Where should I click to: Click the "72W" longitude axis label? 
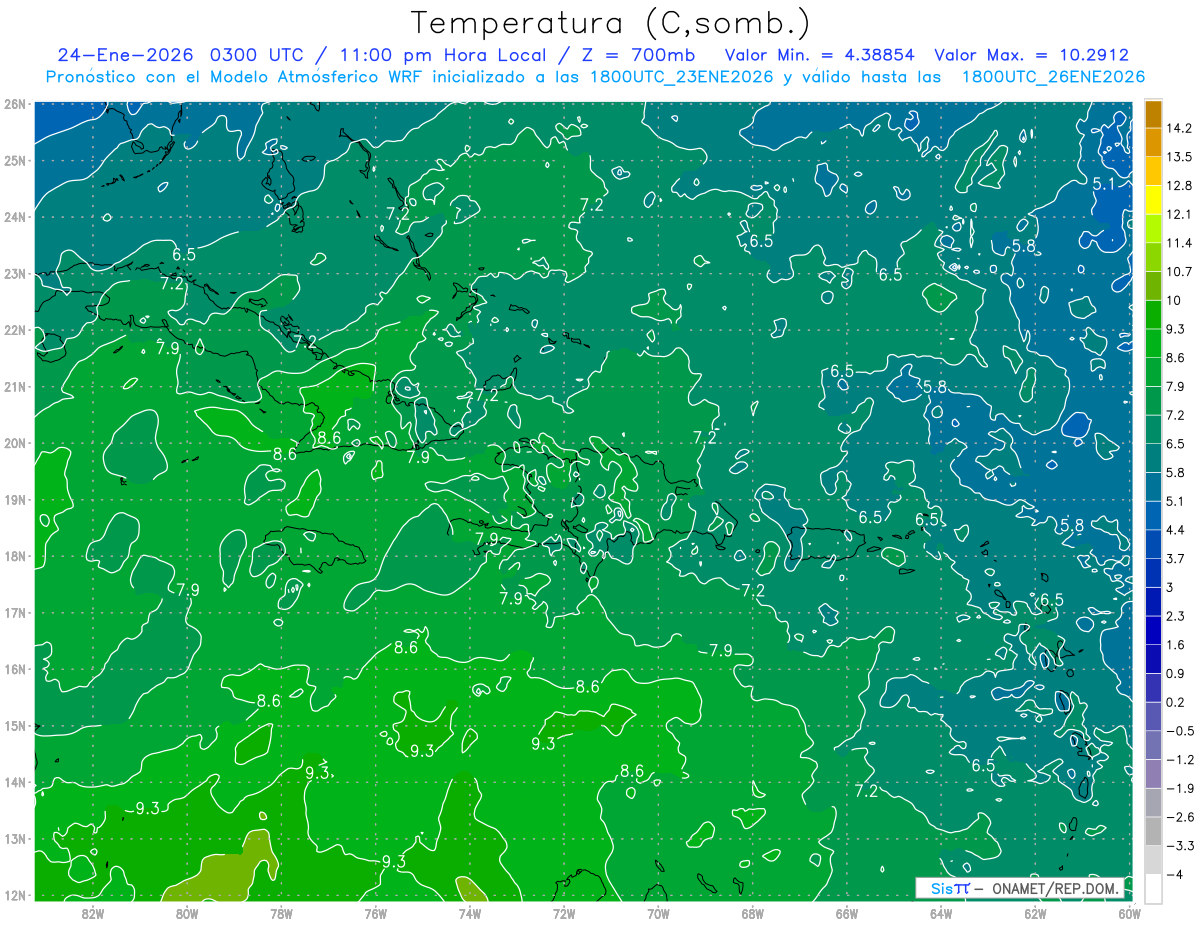(564, 912)
